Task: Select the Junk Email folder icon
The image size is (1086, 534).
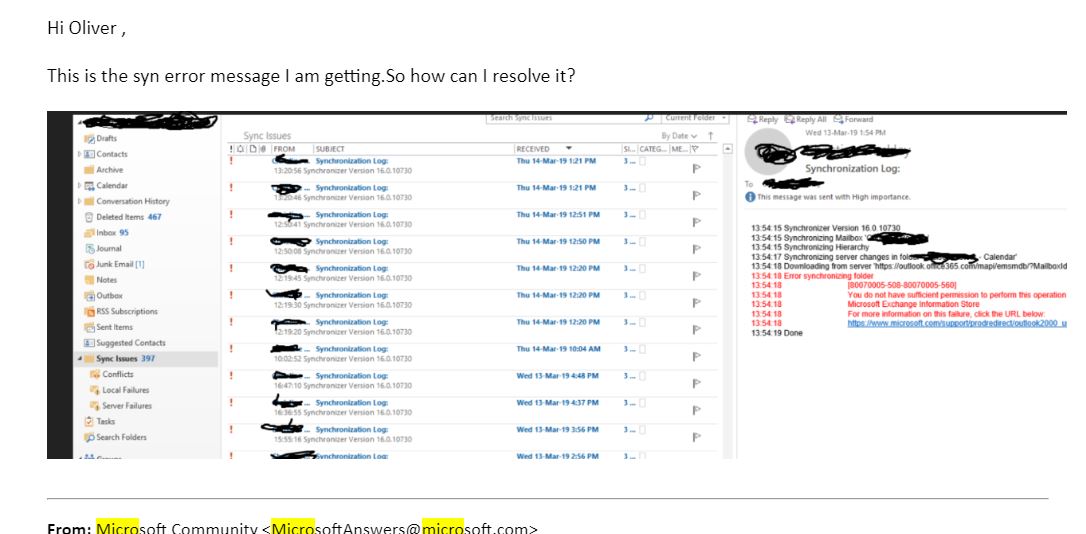Action: (89, 264)
